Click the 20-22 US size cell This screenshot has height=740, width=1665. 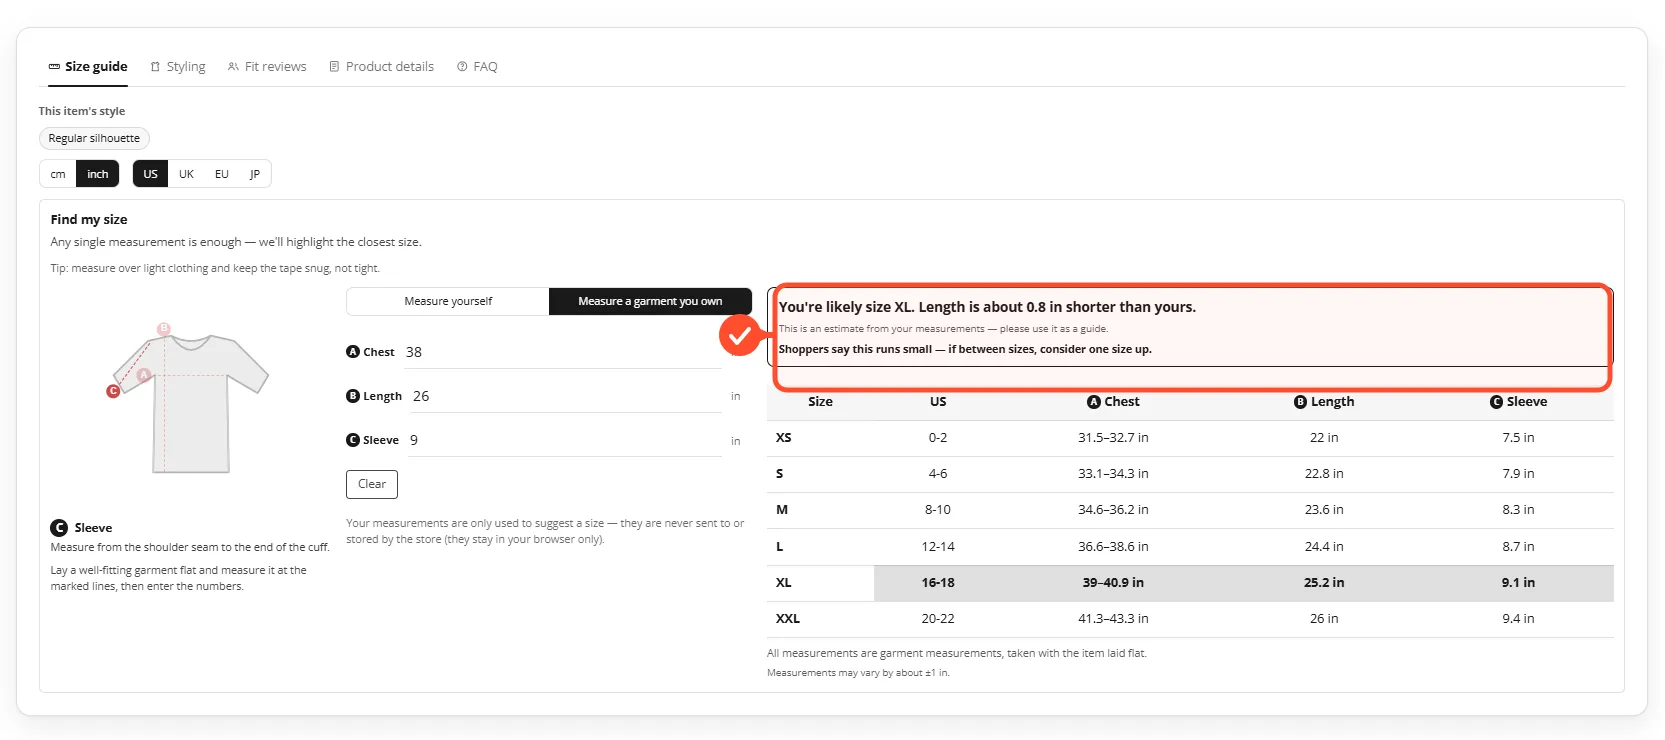click(938, 619)
